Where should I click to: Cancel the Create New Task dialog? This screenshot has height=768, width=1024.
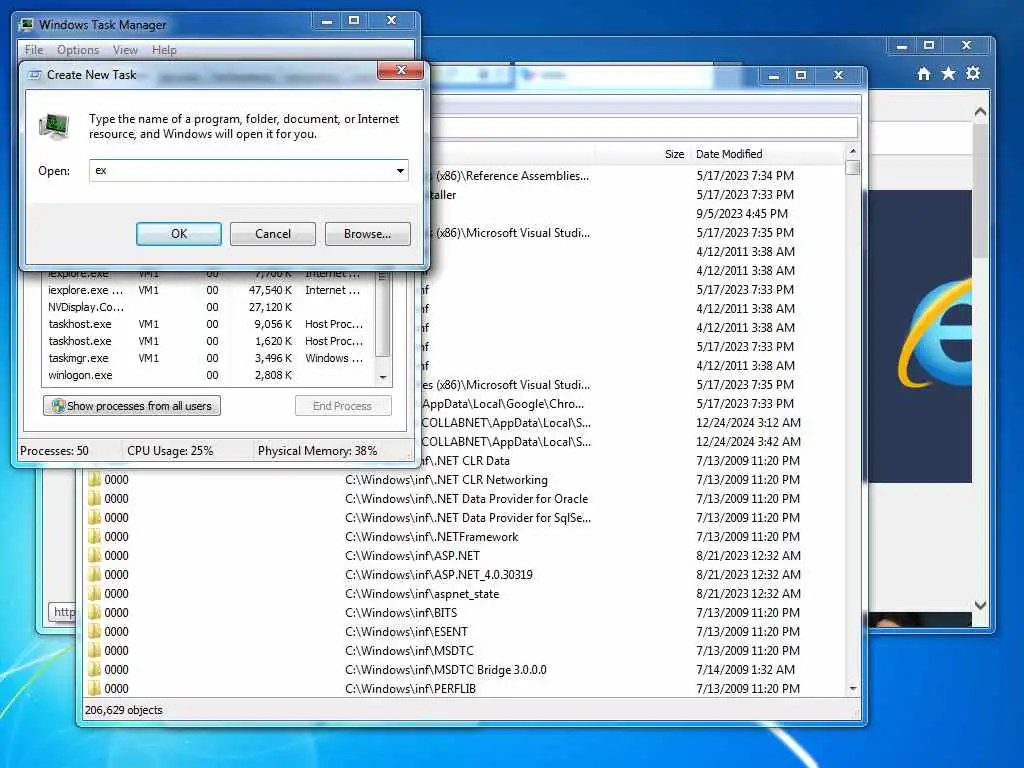point(272,234)
